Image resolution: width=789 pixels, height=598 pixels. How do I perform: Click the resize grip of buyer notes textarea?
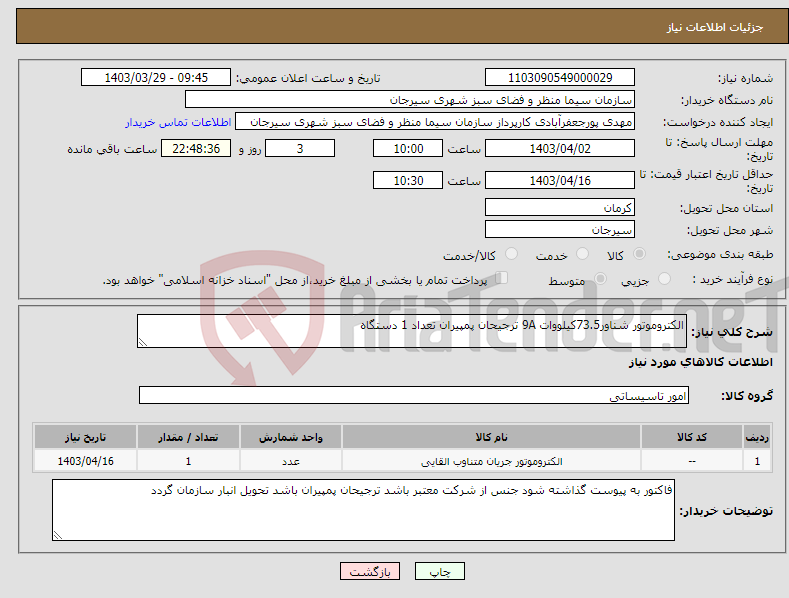(x=58, y=535)
